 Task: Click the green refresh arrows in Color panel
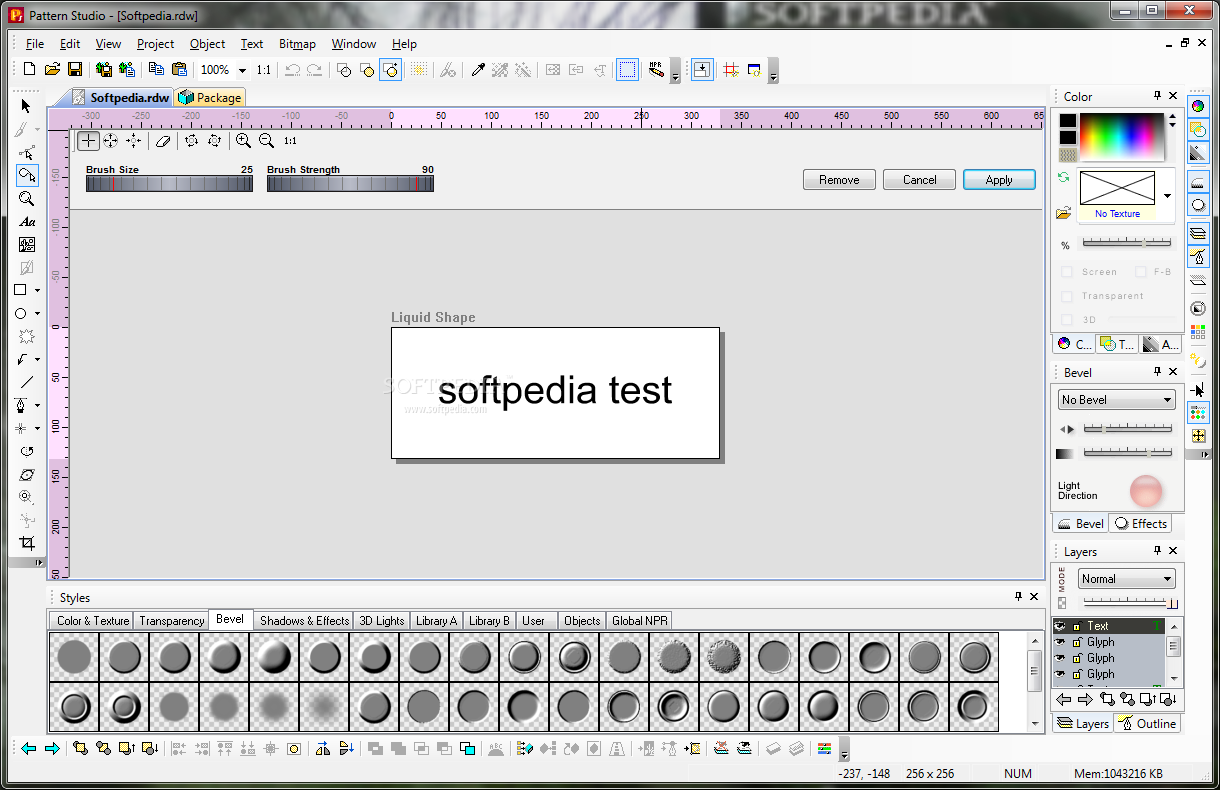point(1064,177)
